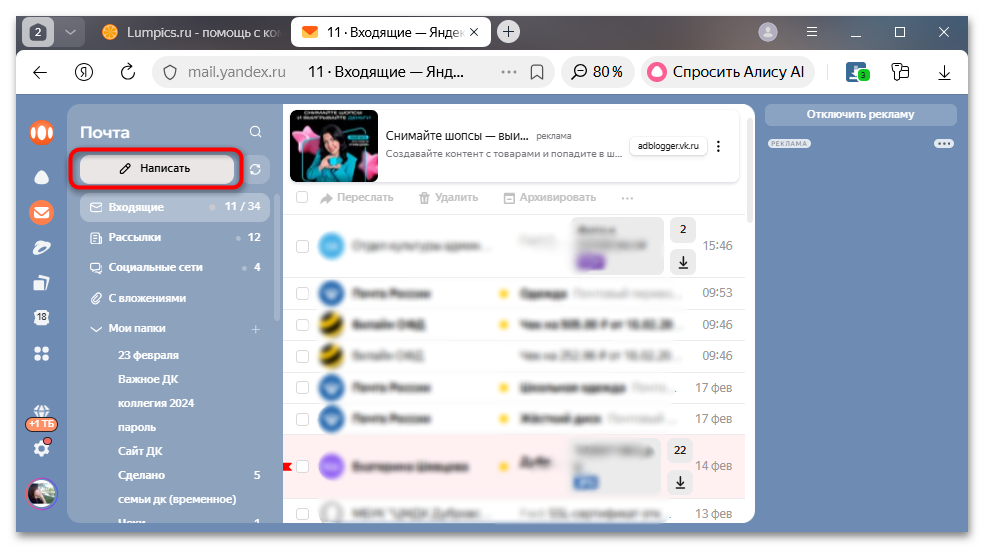This screenshot has height=548, width=984.
Task: Open the tab groups dropdown arrow
Action: pos(69,32)
